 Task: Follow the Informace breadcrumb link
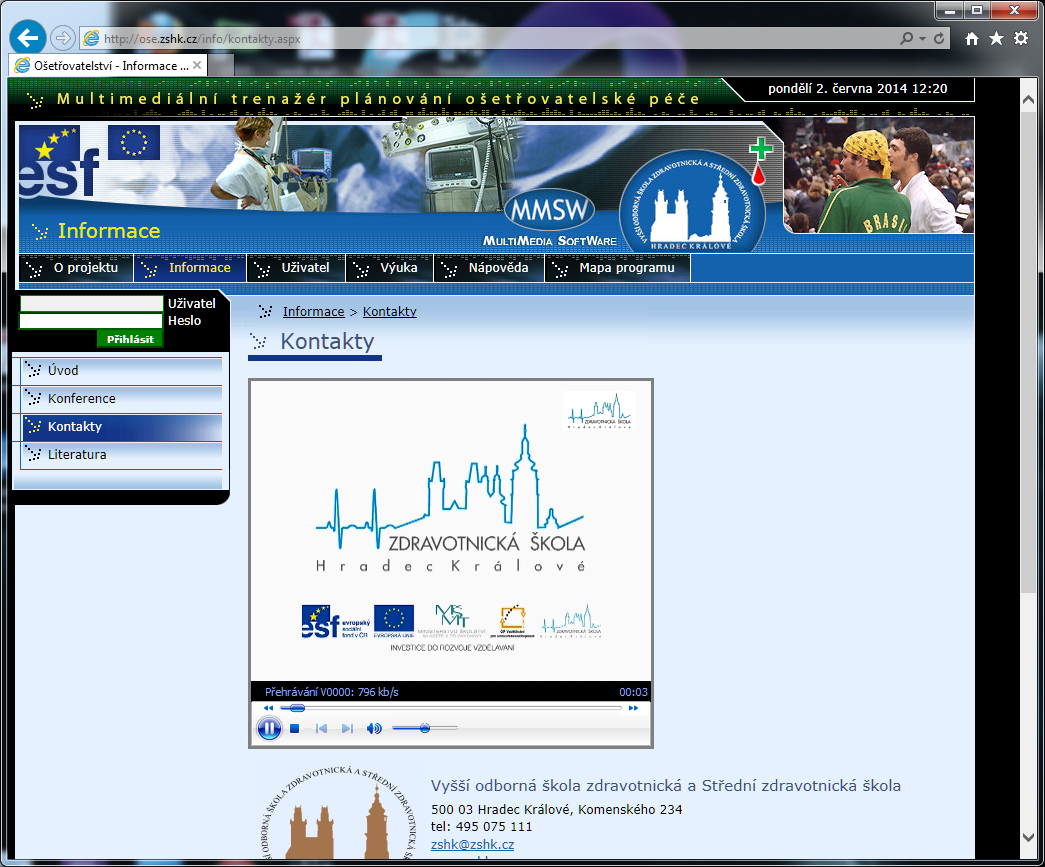313,311
